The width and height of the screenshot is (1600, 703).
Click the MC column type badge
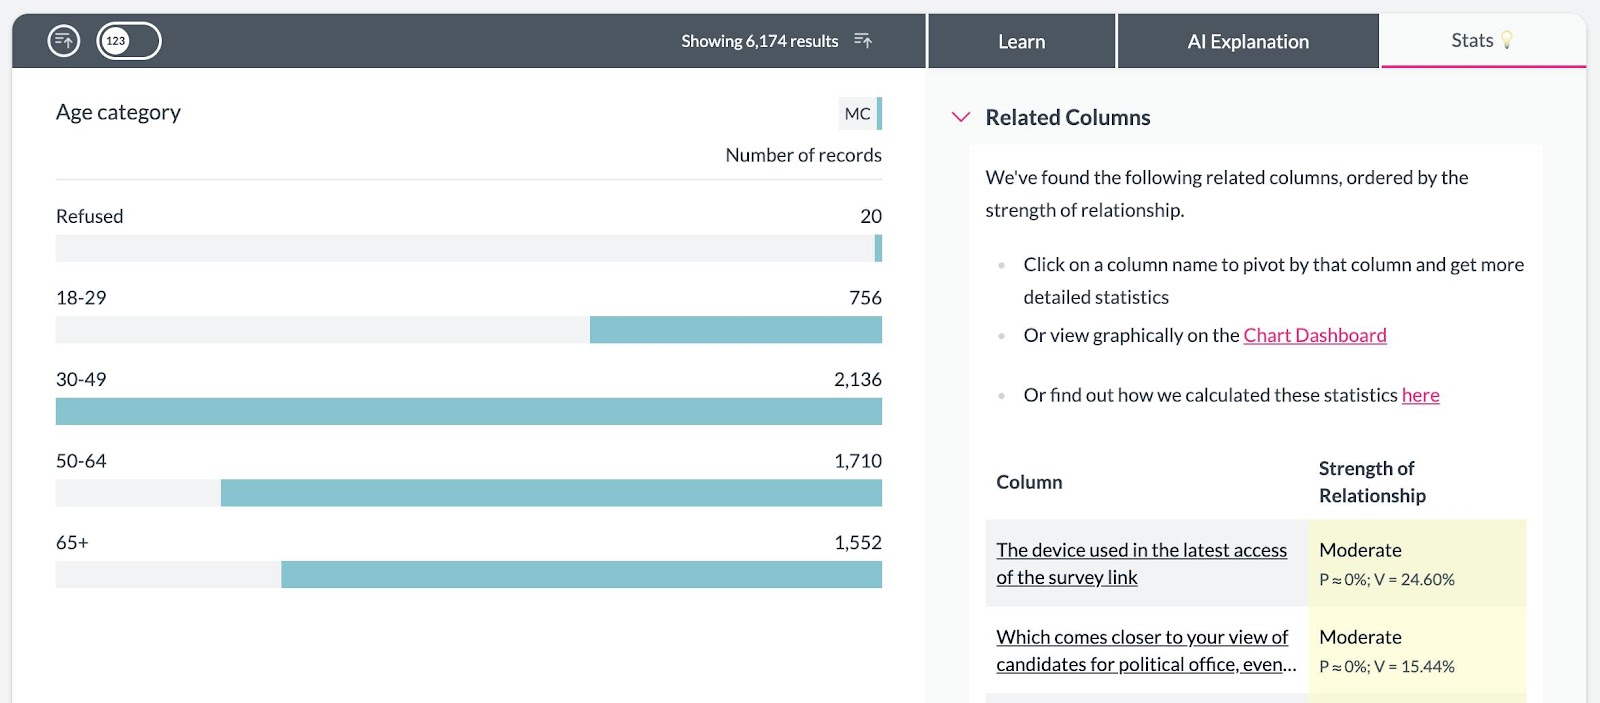858,114
